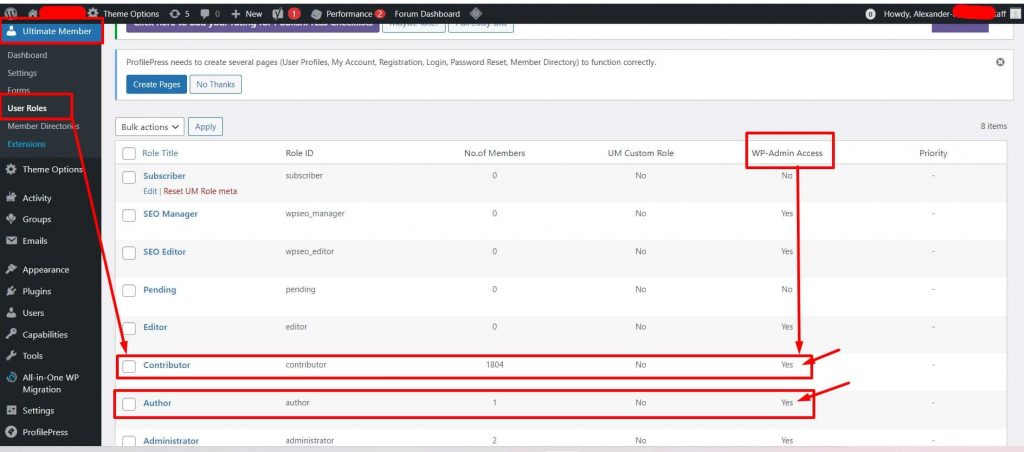Open the Bulk actions dropdown
This screenshot has height=452, width=1024.
click(150, 127)
